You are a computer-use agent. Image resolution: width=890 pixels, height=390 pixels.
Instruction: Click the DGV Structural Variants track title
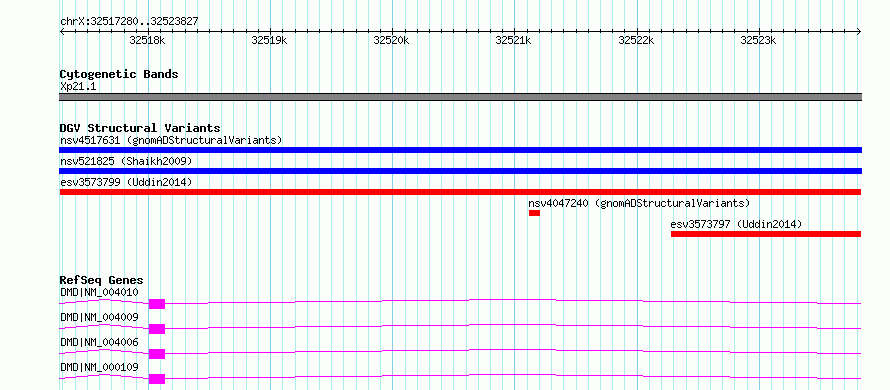pyautogui.click(x=140, y=128)
